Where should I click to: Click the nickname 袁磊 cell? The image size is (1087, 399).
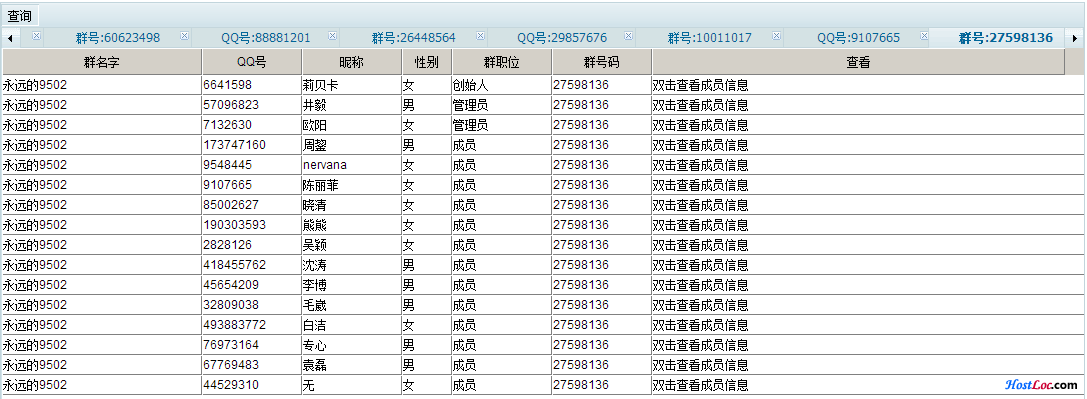351,365
